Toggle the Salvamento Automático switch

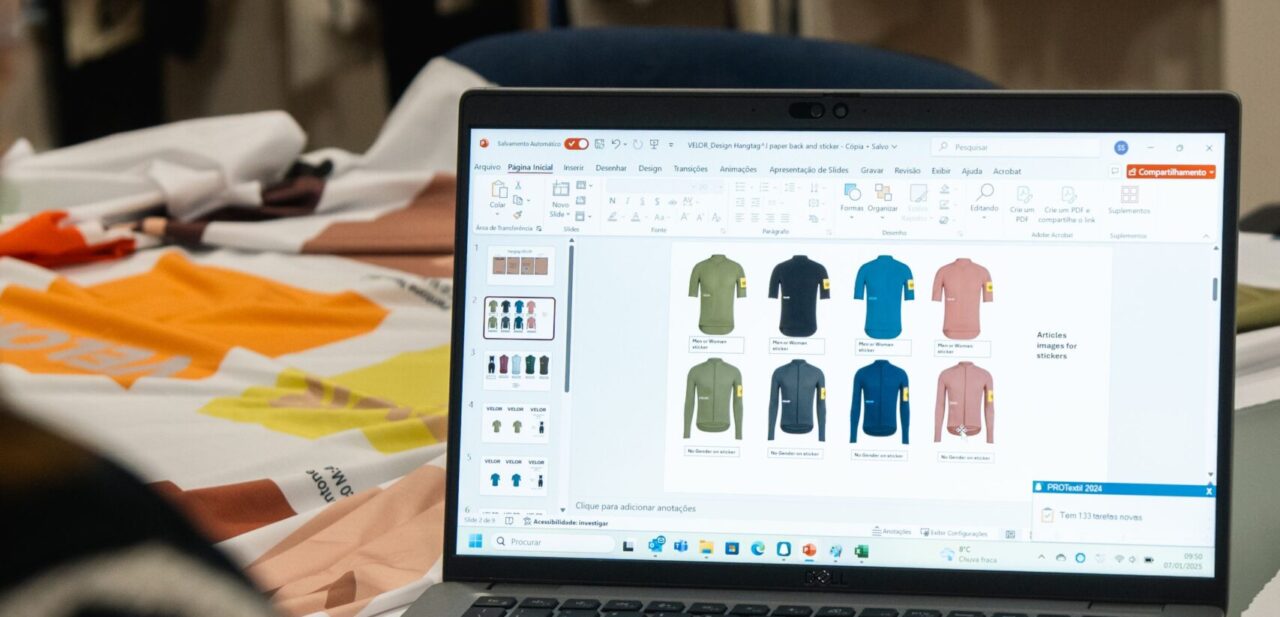pos(576,144)
